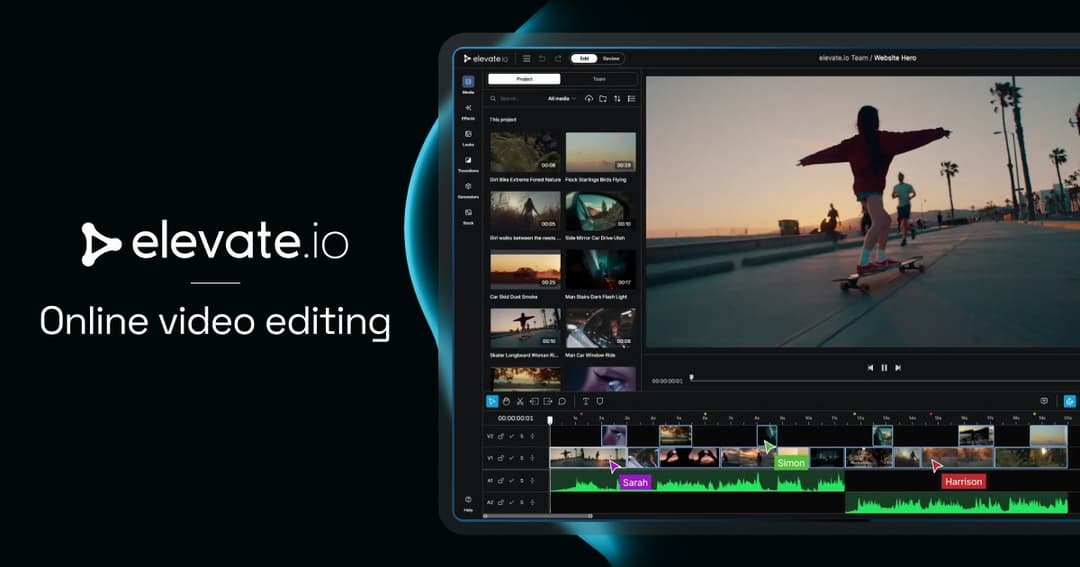Switch to Edit mode
The height and width of the screenshot is (567, 1080).
click(x=584, y=59)
